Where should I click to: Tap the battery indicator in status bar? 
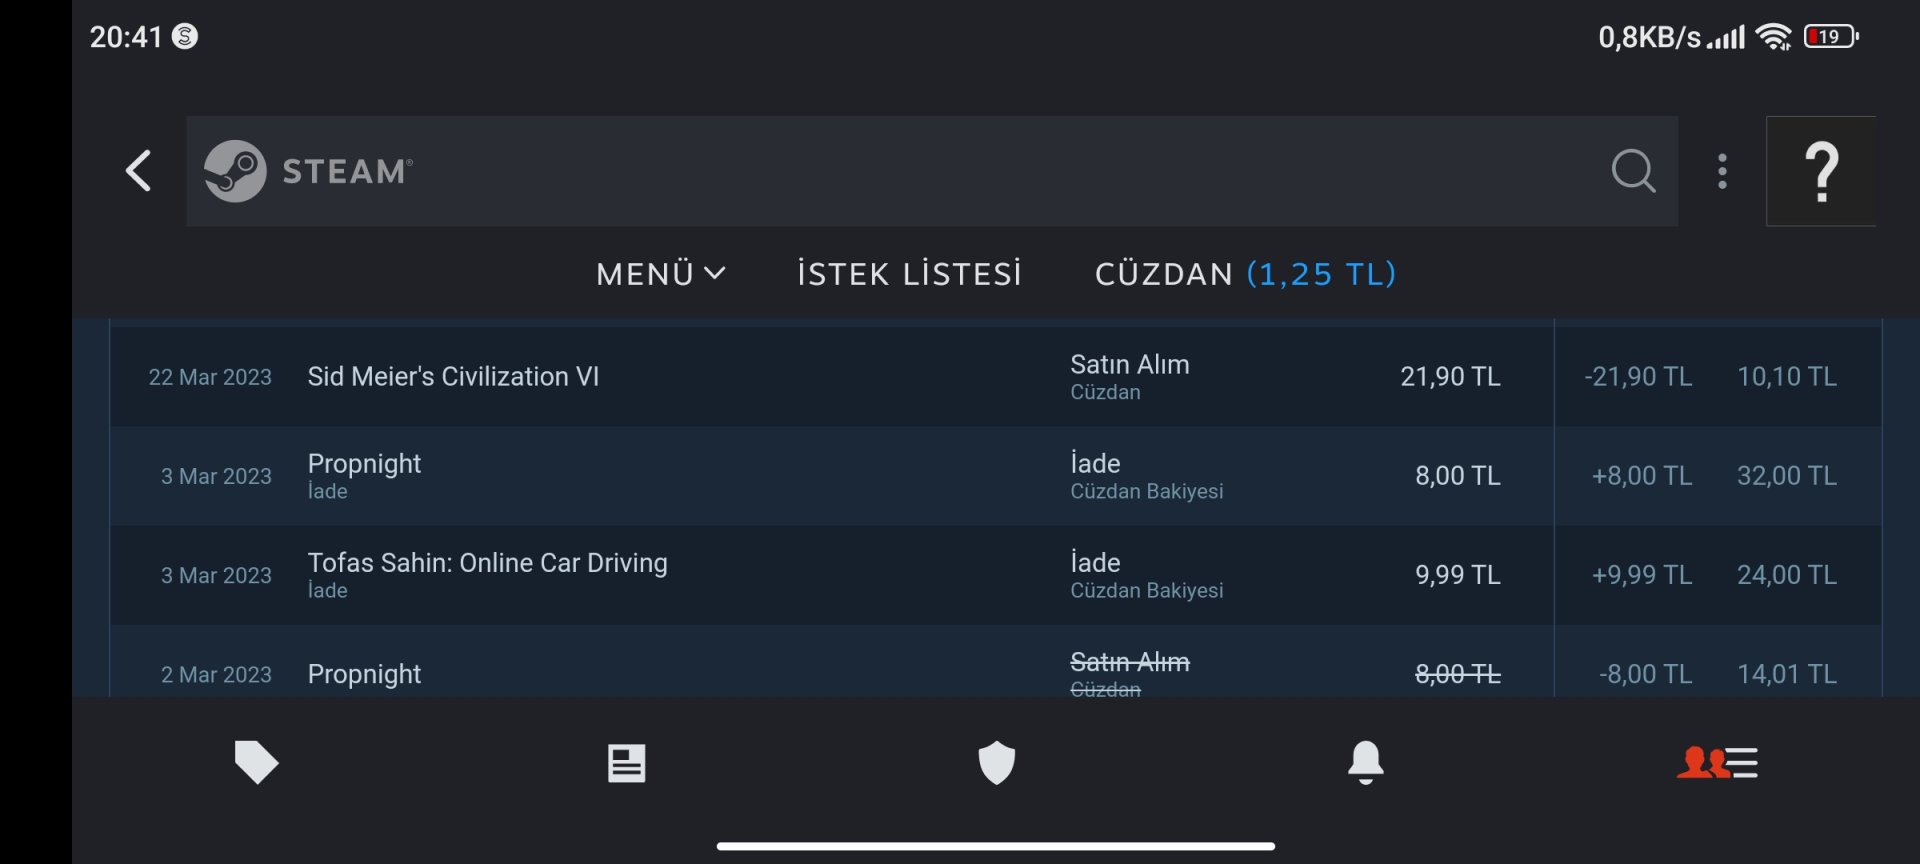(x=1831, y=37)
